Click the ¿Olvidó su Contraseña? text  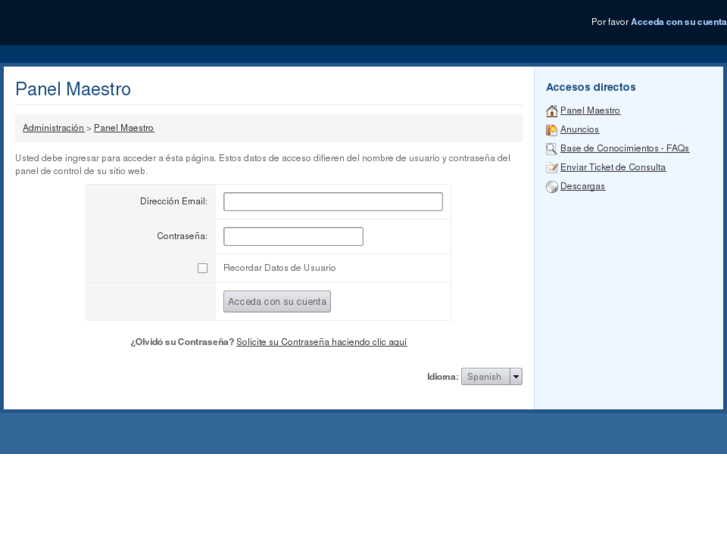182,342
